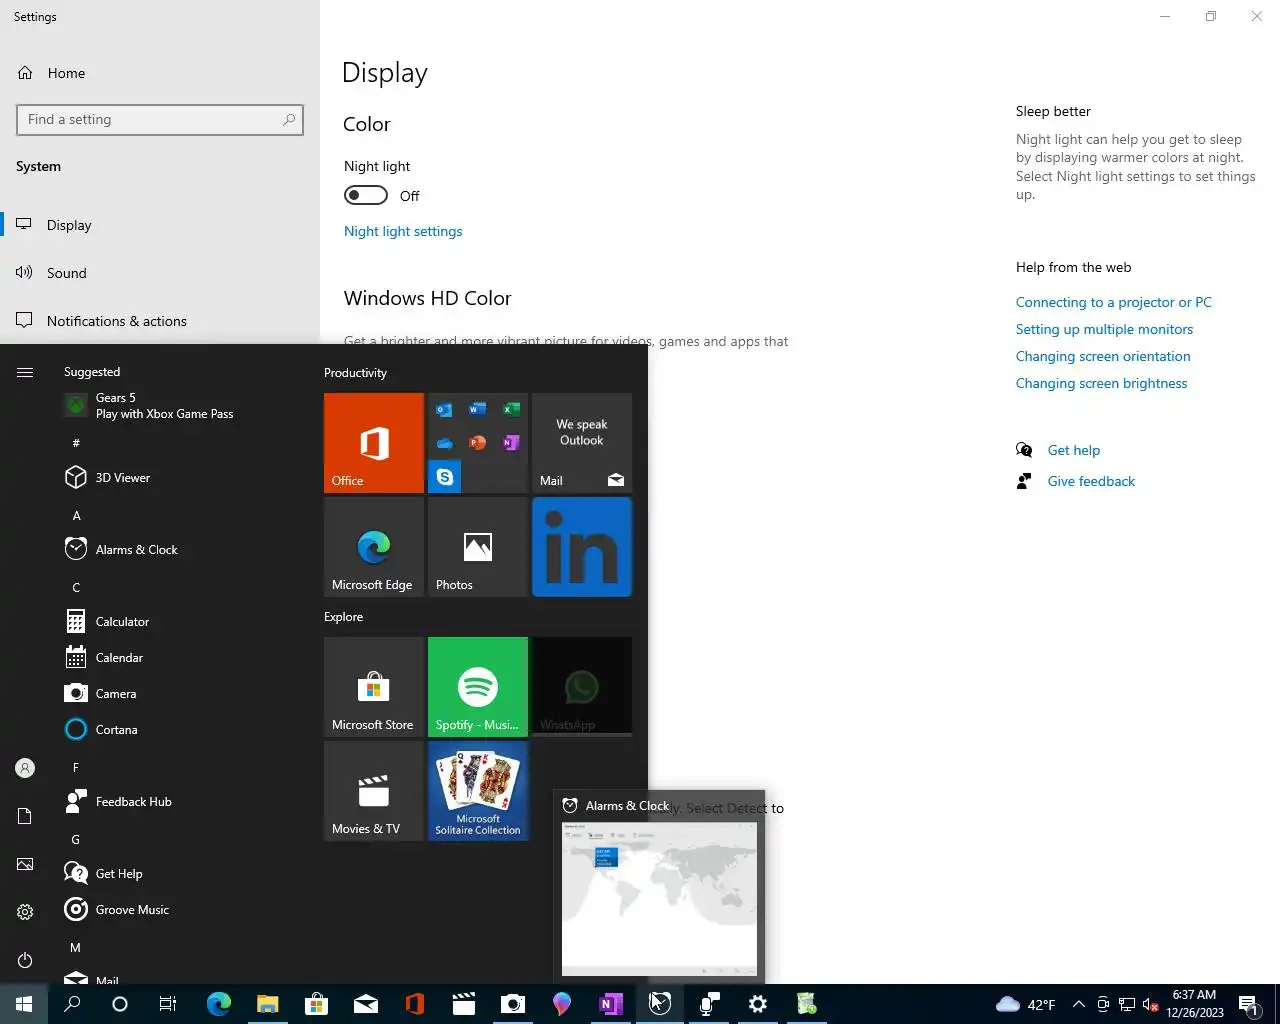Open the Office tile in Start menu
Screen dimensions: 1280x1024
pos(374,443)
